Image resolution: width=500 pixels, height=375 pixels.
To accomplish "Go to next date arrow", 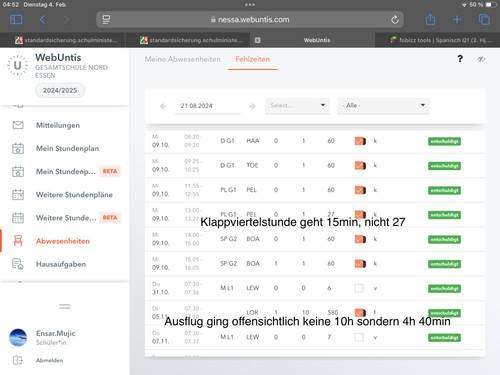I will [252, 106].
